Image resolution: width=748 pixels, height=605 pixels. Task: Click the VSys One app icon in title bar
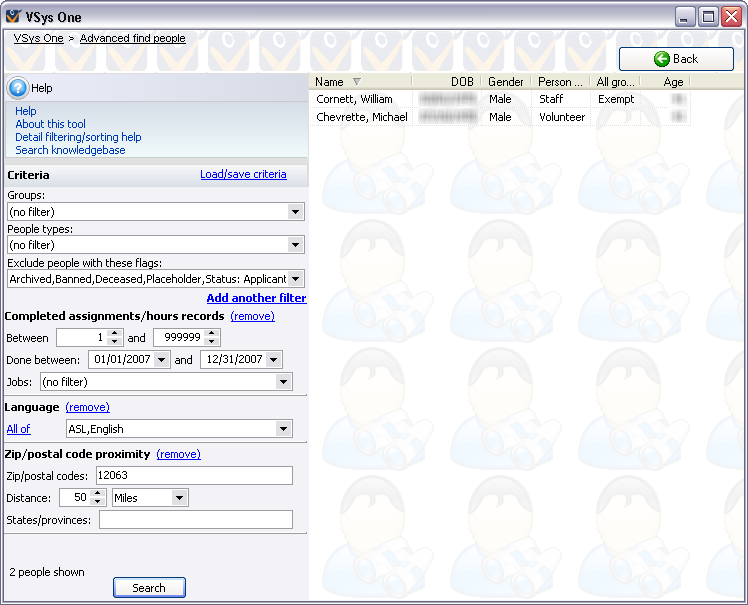pos(13,16)
